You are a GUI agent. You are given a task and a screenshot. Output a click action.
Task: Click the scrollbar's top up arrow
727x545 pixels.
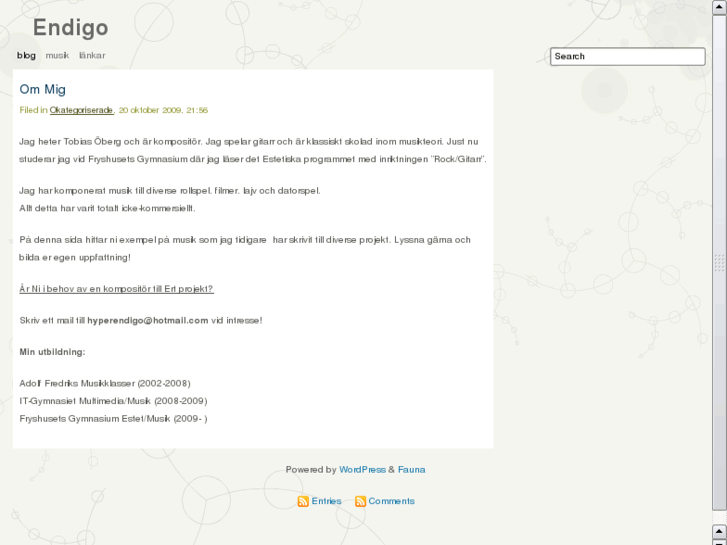719,7
